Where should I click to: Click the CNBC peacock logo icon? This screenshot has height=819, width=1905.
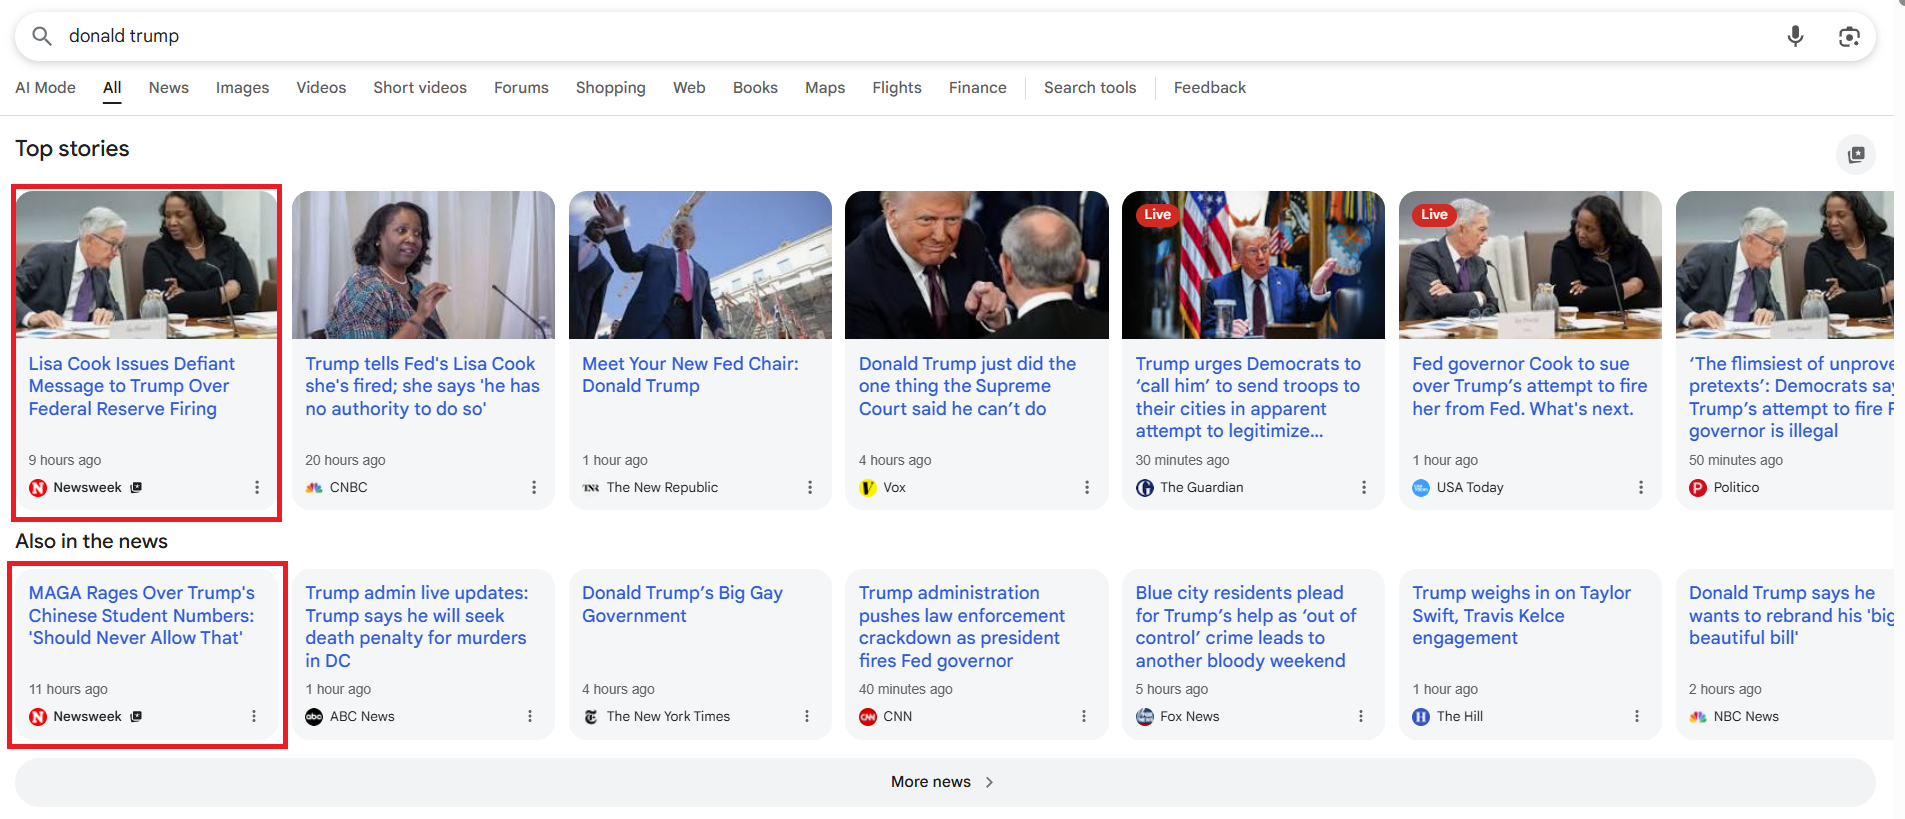click(x=314, y=488)
